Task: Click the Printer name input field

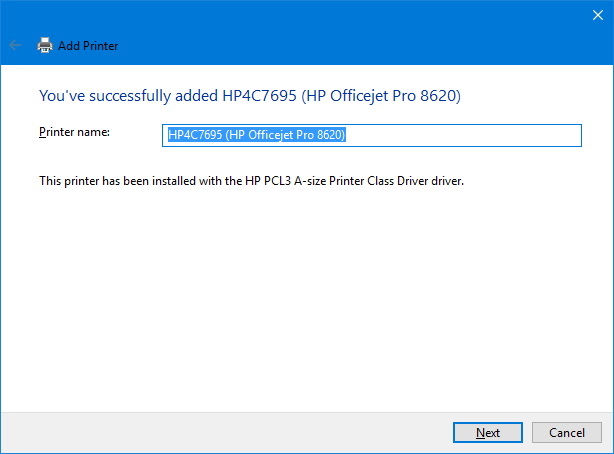Action: tap(372, 135)
